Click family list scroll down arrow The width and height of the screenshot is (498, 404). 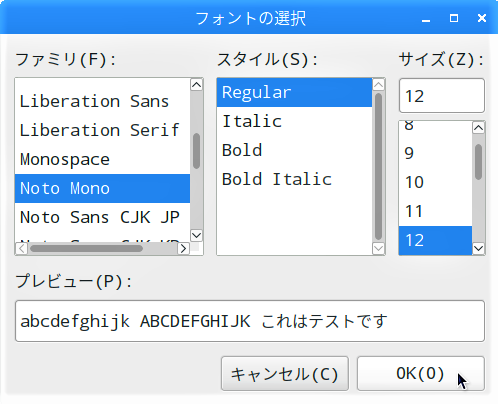point(197,235)
